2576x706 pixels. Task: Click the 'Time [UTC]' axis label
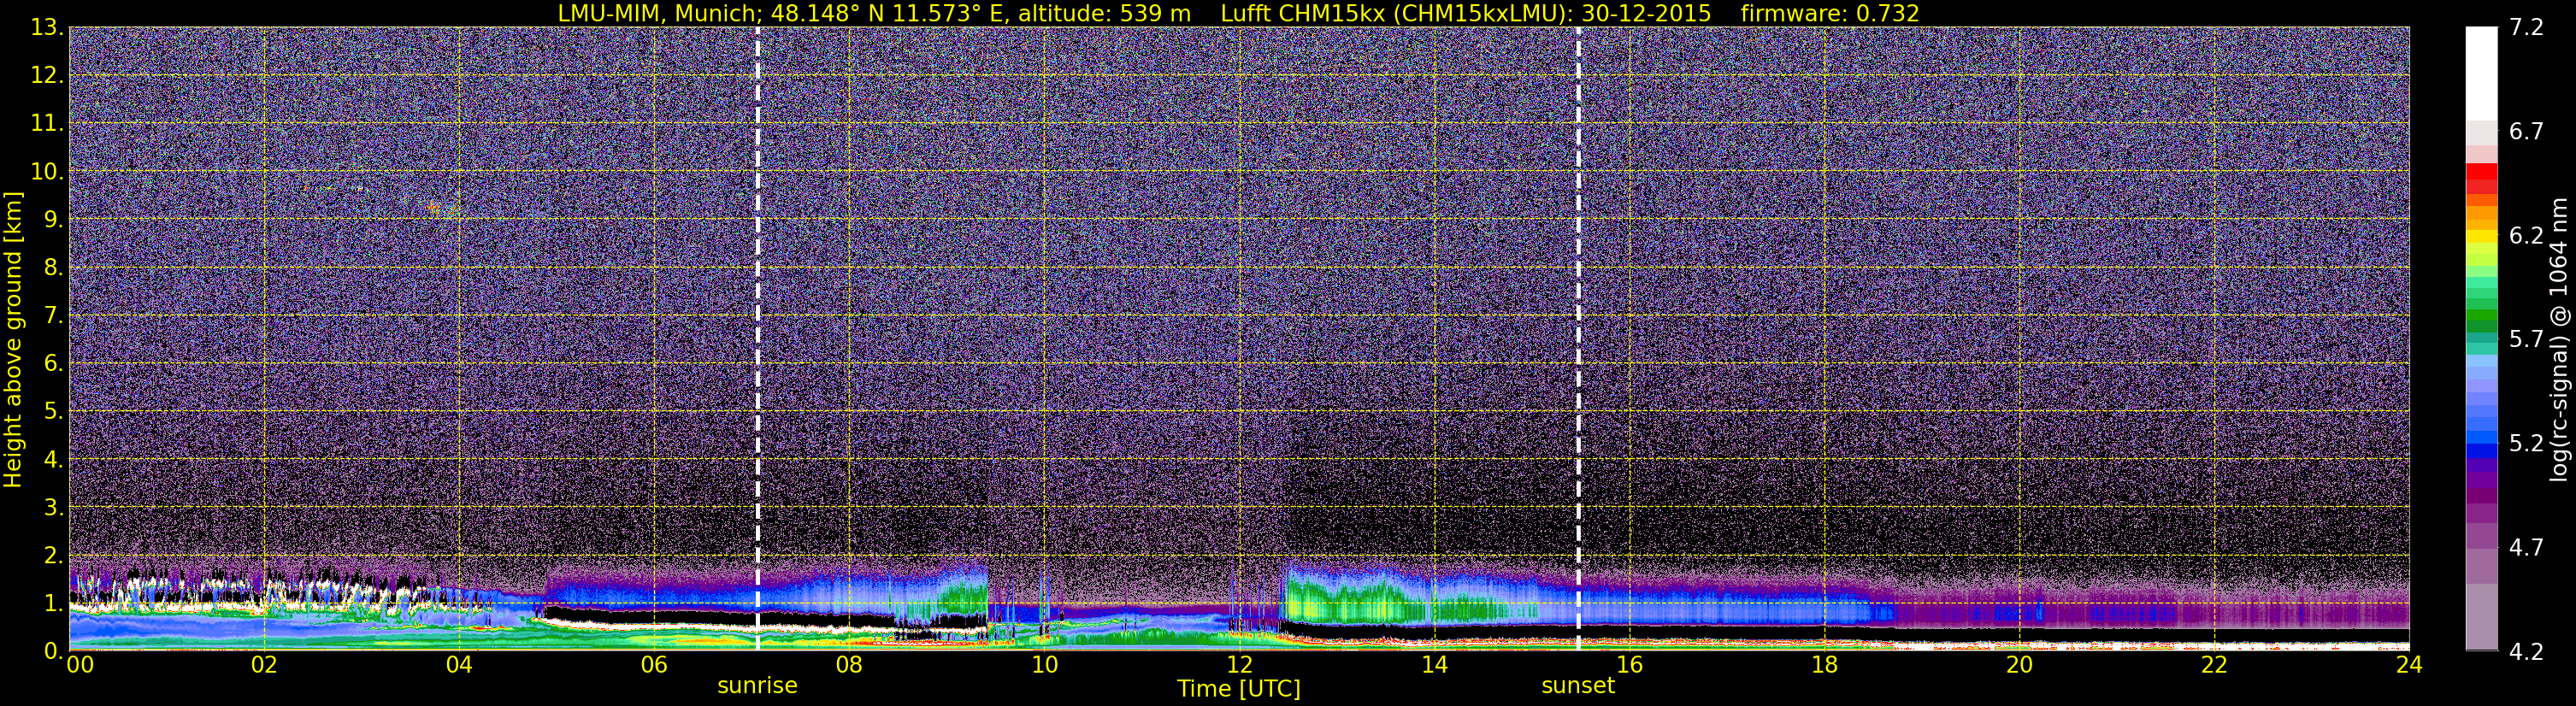pos(1239,689)
